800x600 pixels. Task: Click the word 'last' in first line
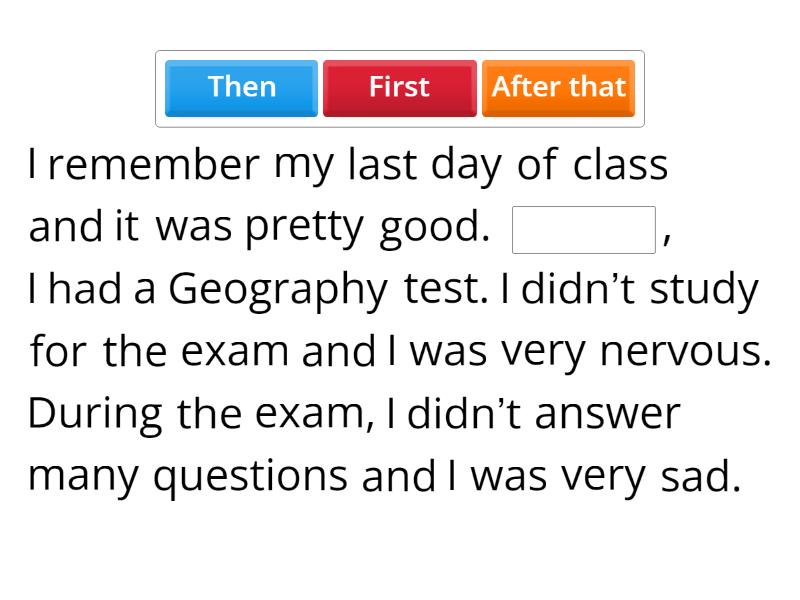click(x=381, y=166)
